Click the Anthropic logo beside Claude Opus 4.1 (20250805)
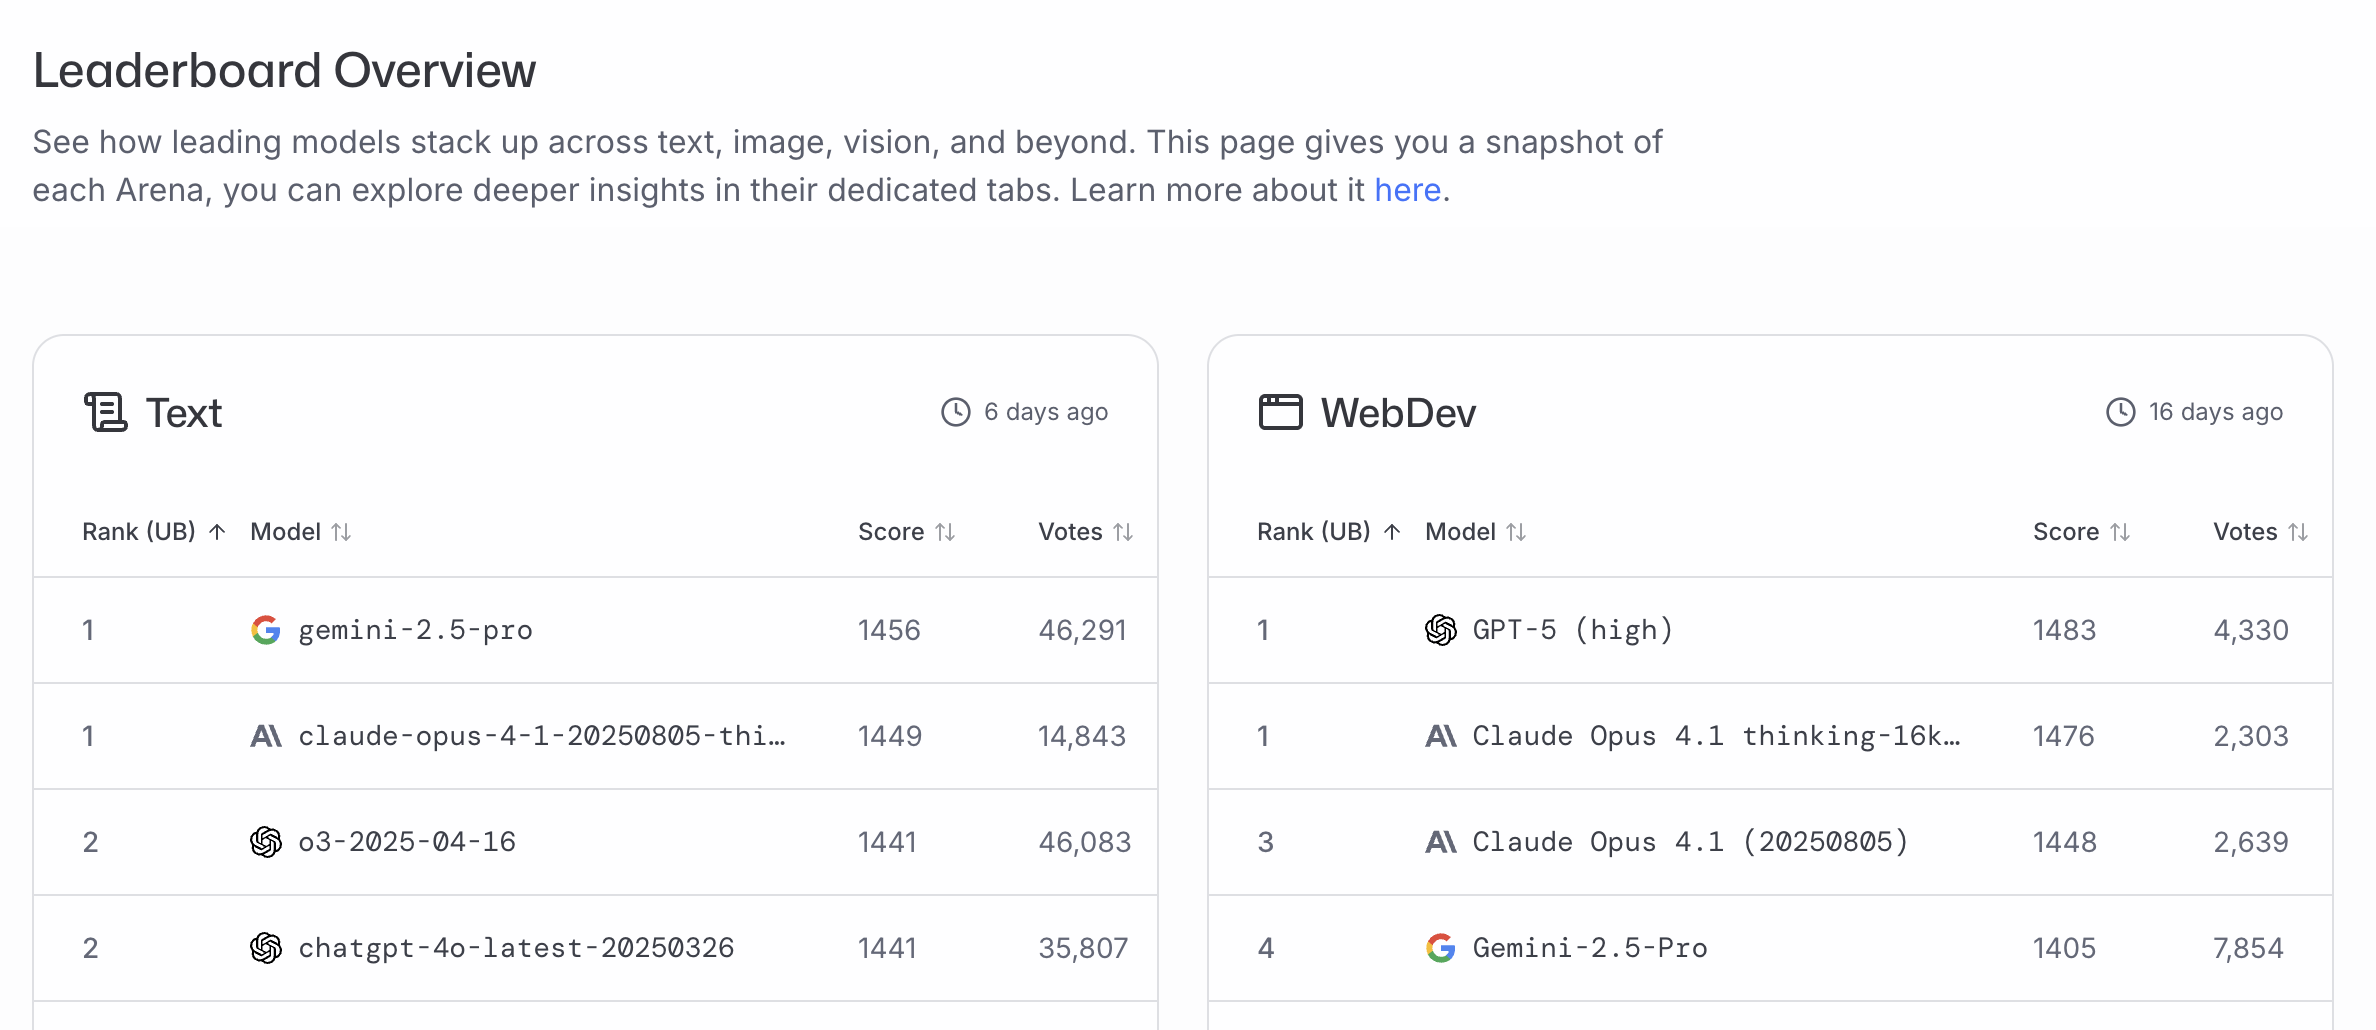This screenshot has width=2376, height=1030. click(1441, 842)
